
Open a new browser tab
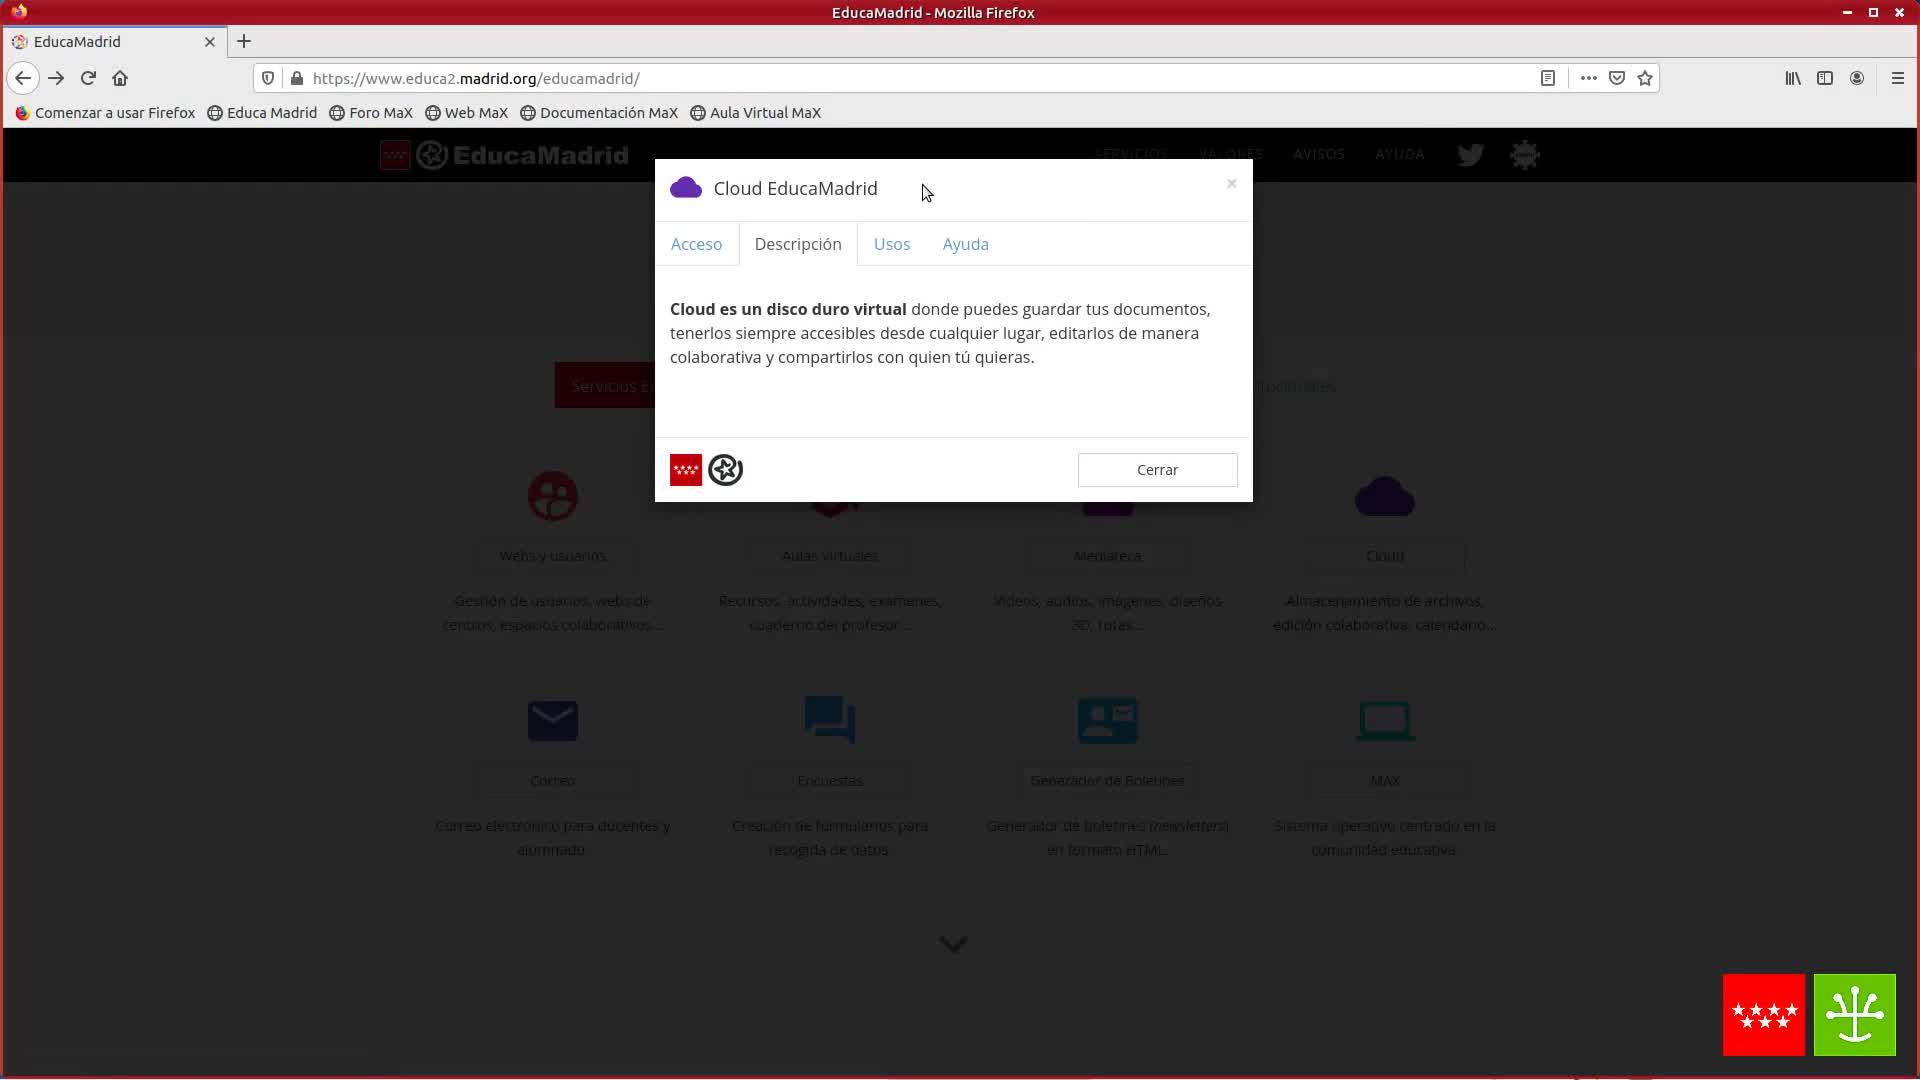[x=244, y=41]
